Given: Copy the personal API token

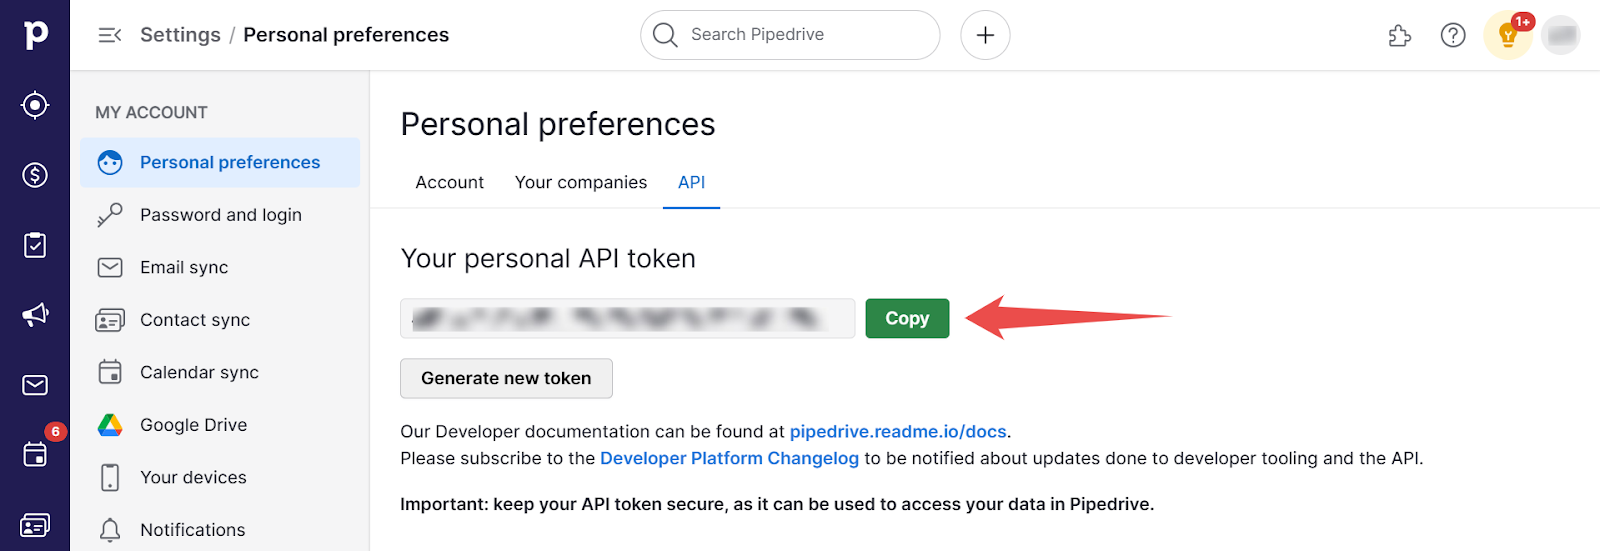Looking at the screenshot, I should click(x=907, y=318).
